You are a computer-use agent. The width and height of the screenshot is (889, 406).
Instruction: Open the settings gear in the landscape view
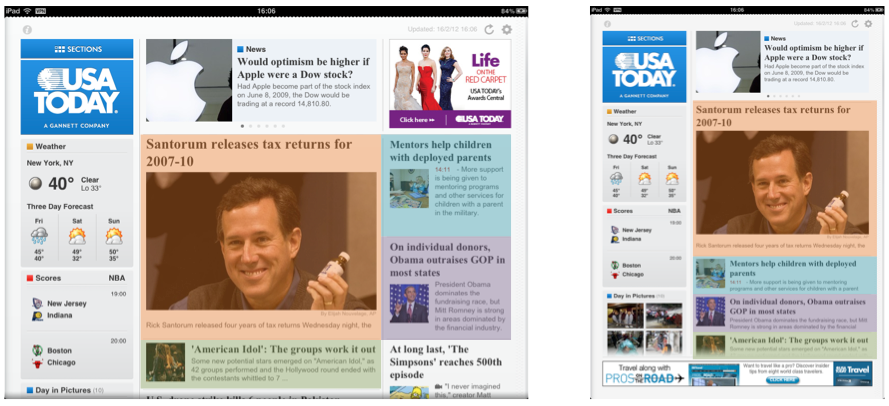click(x=507, y=29)
